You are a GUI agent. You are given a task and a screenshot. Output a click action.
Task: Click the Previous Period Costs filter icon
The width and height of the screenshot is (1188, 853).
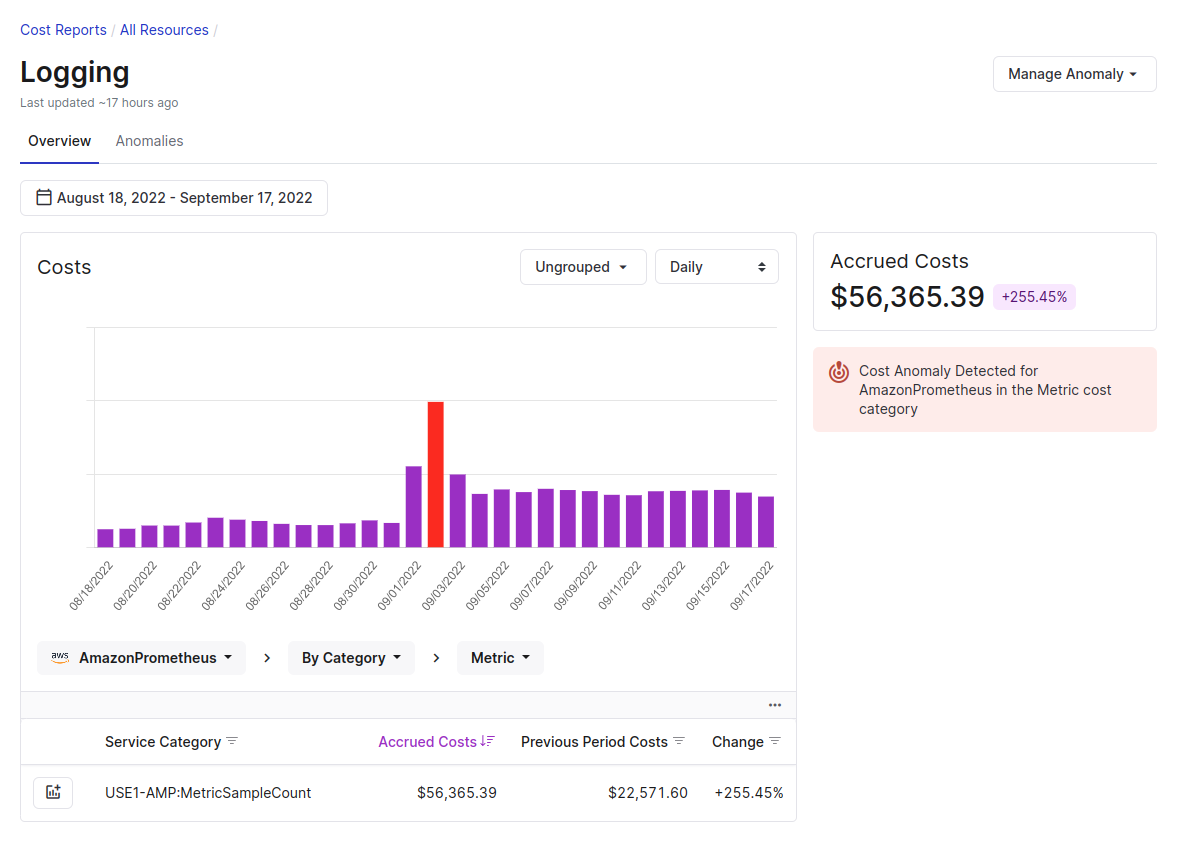click(679, 741)
